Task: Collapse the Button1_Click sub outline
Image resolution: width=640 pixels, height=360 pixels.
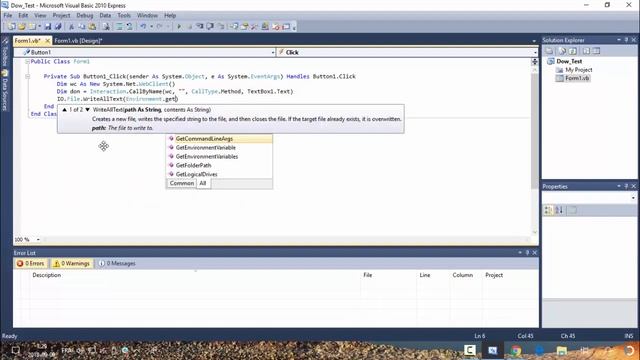Action: 27,76
